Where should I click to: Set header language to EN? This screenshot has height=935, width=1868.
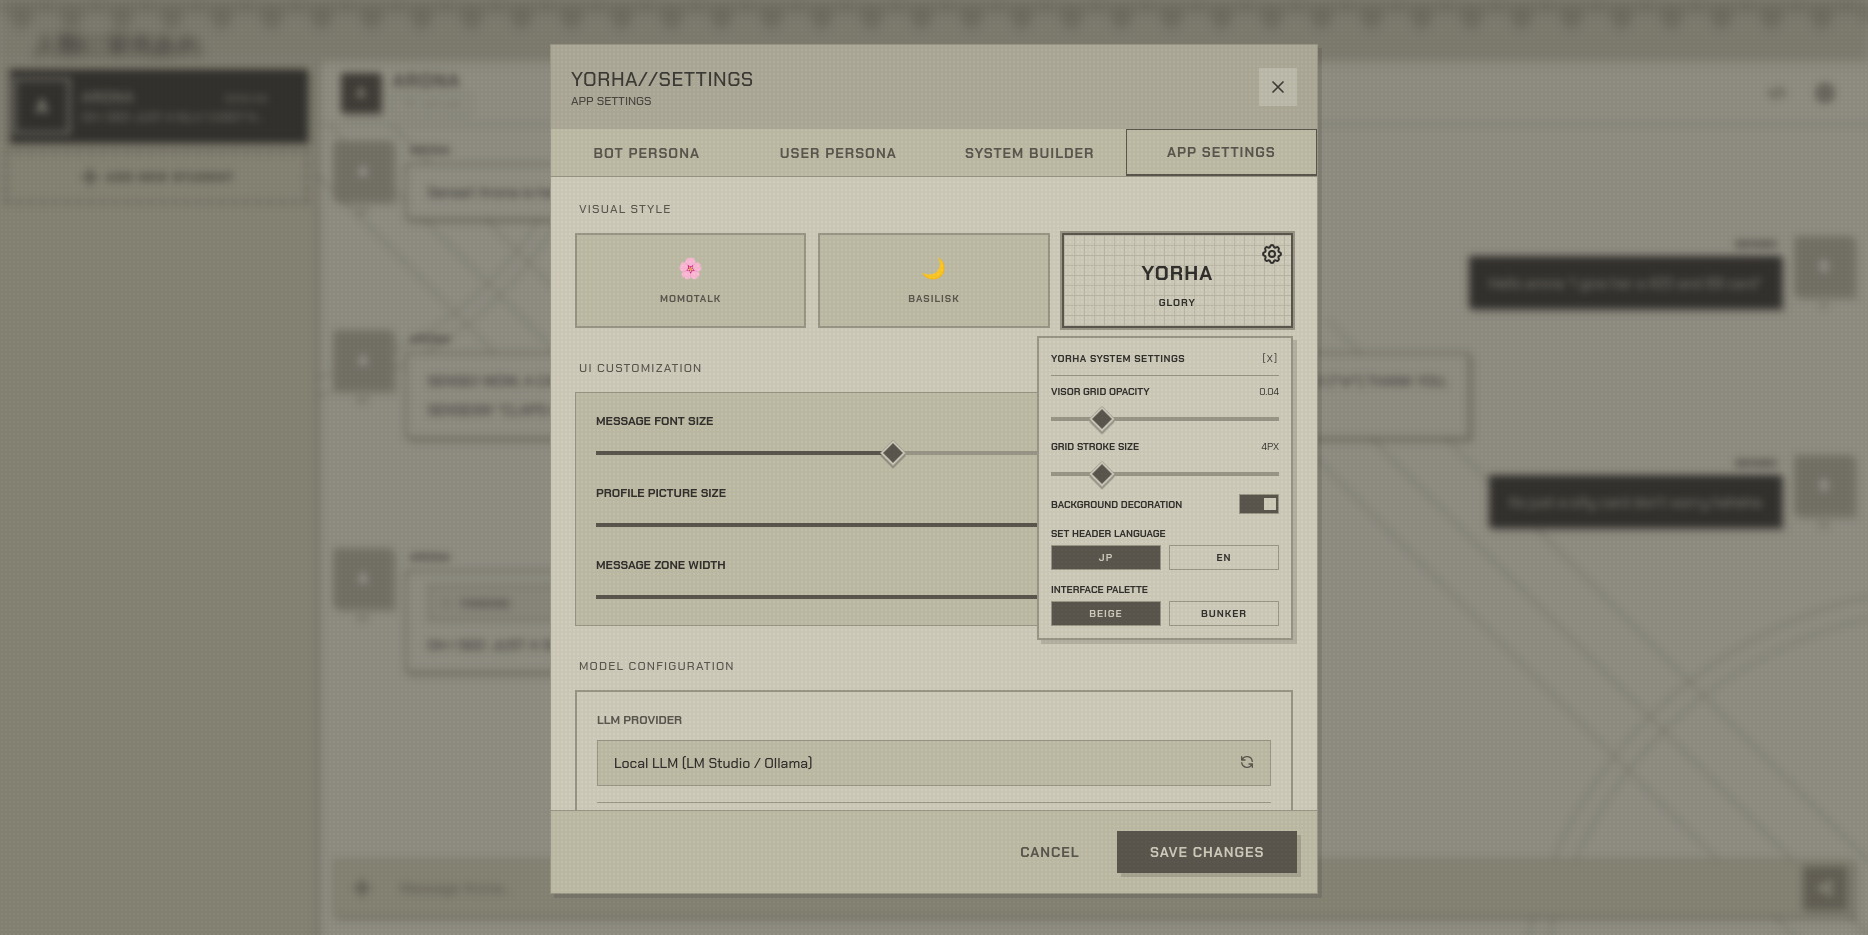1224,557
